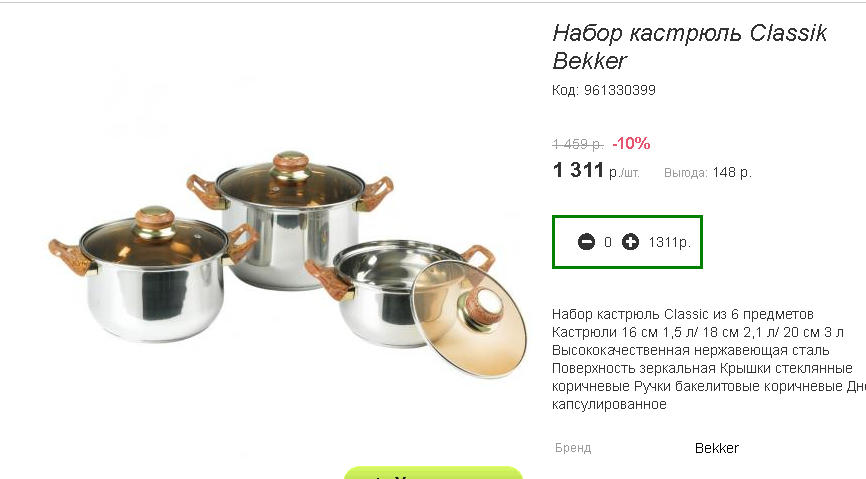
Task: Click the description starting Набор кастрюль Classic из 6 предметов
Action: pos(709,359)
